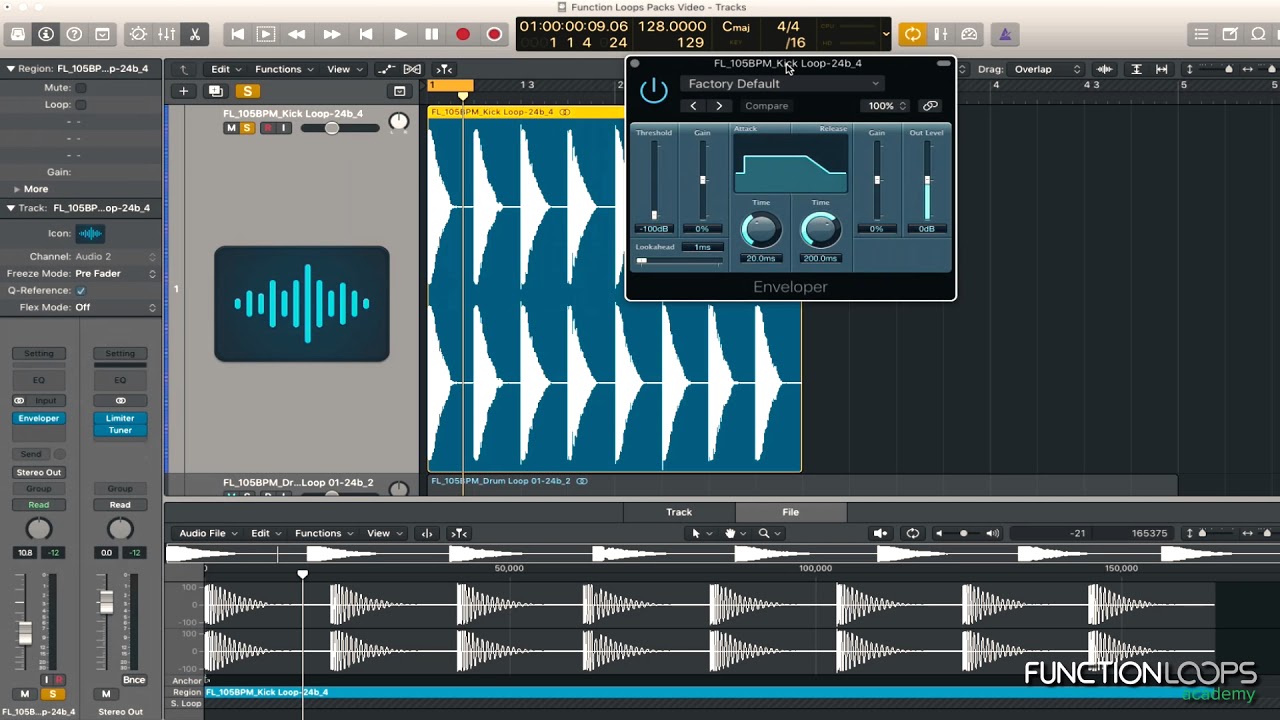The height and width of the screenshot is (720, 1280).
Task: Toggle the Q-Reference checkbox
Action: click(81, 291)
